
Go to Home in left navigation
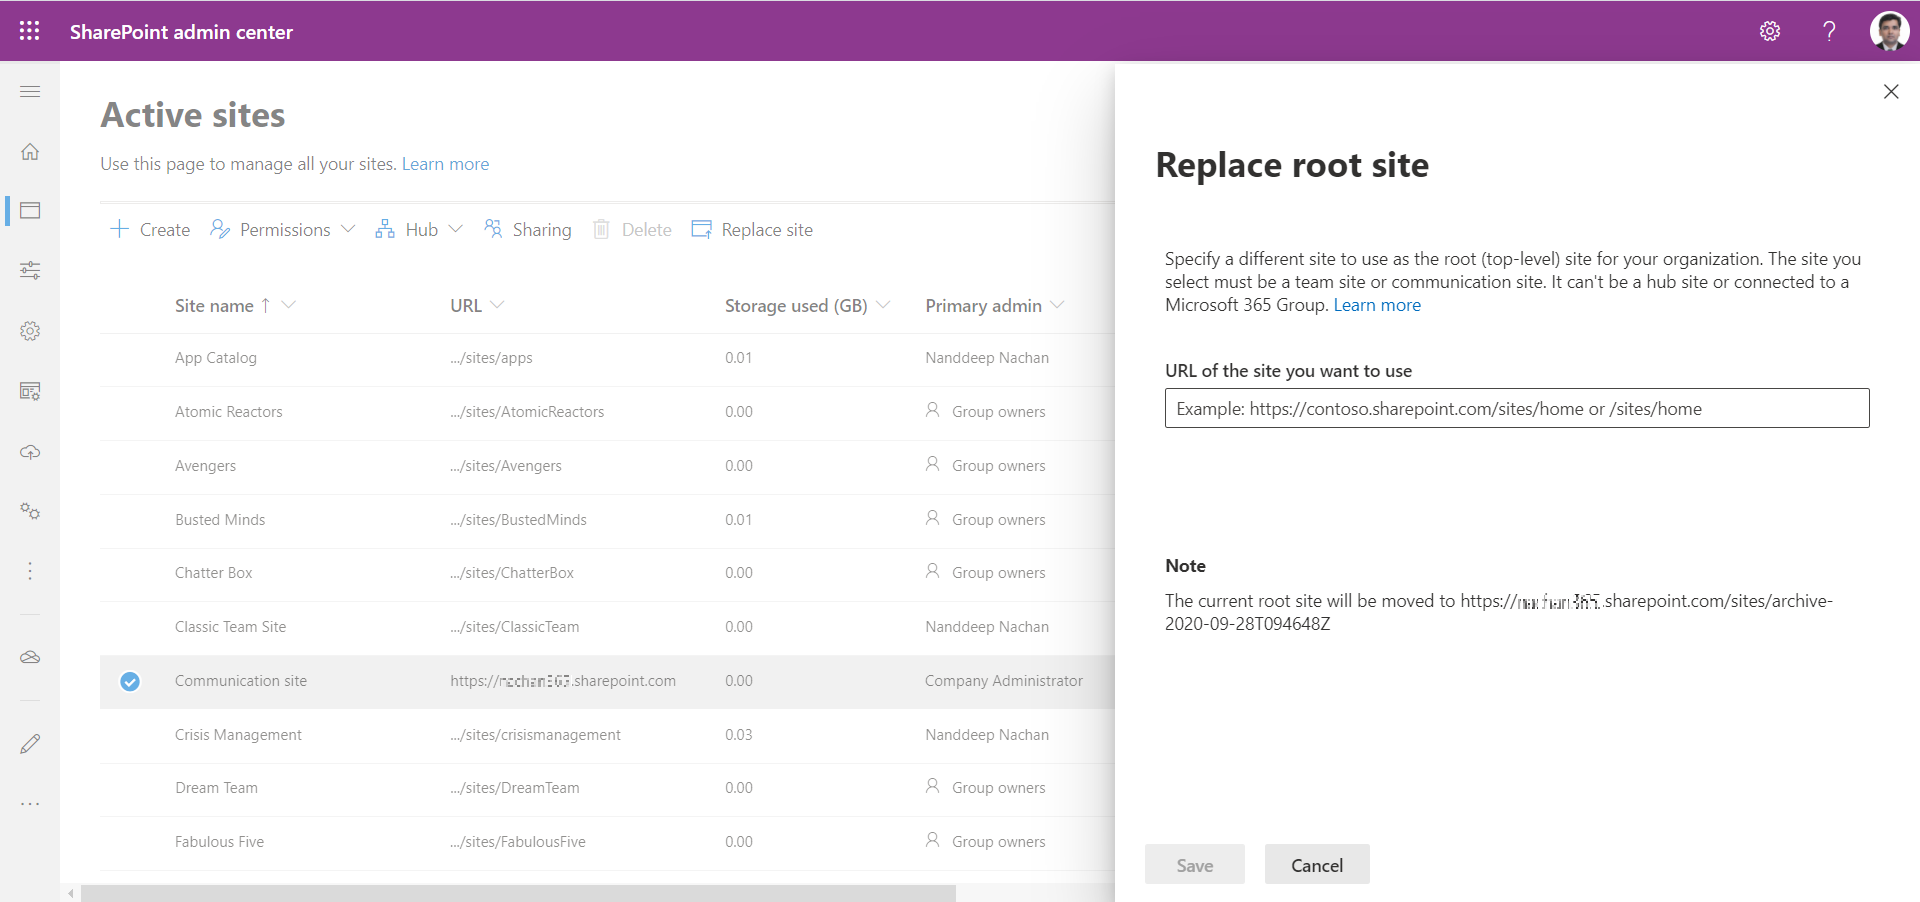tap(30, 152)
